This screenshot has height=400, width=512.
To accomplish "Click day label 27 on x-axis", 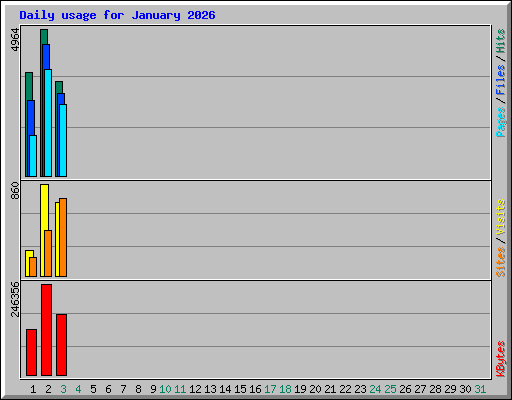I will pyautogui.click(x=420, y=389).
